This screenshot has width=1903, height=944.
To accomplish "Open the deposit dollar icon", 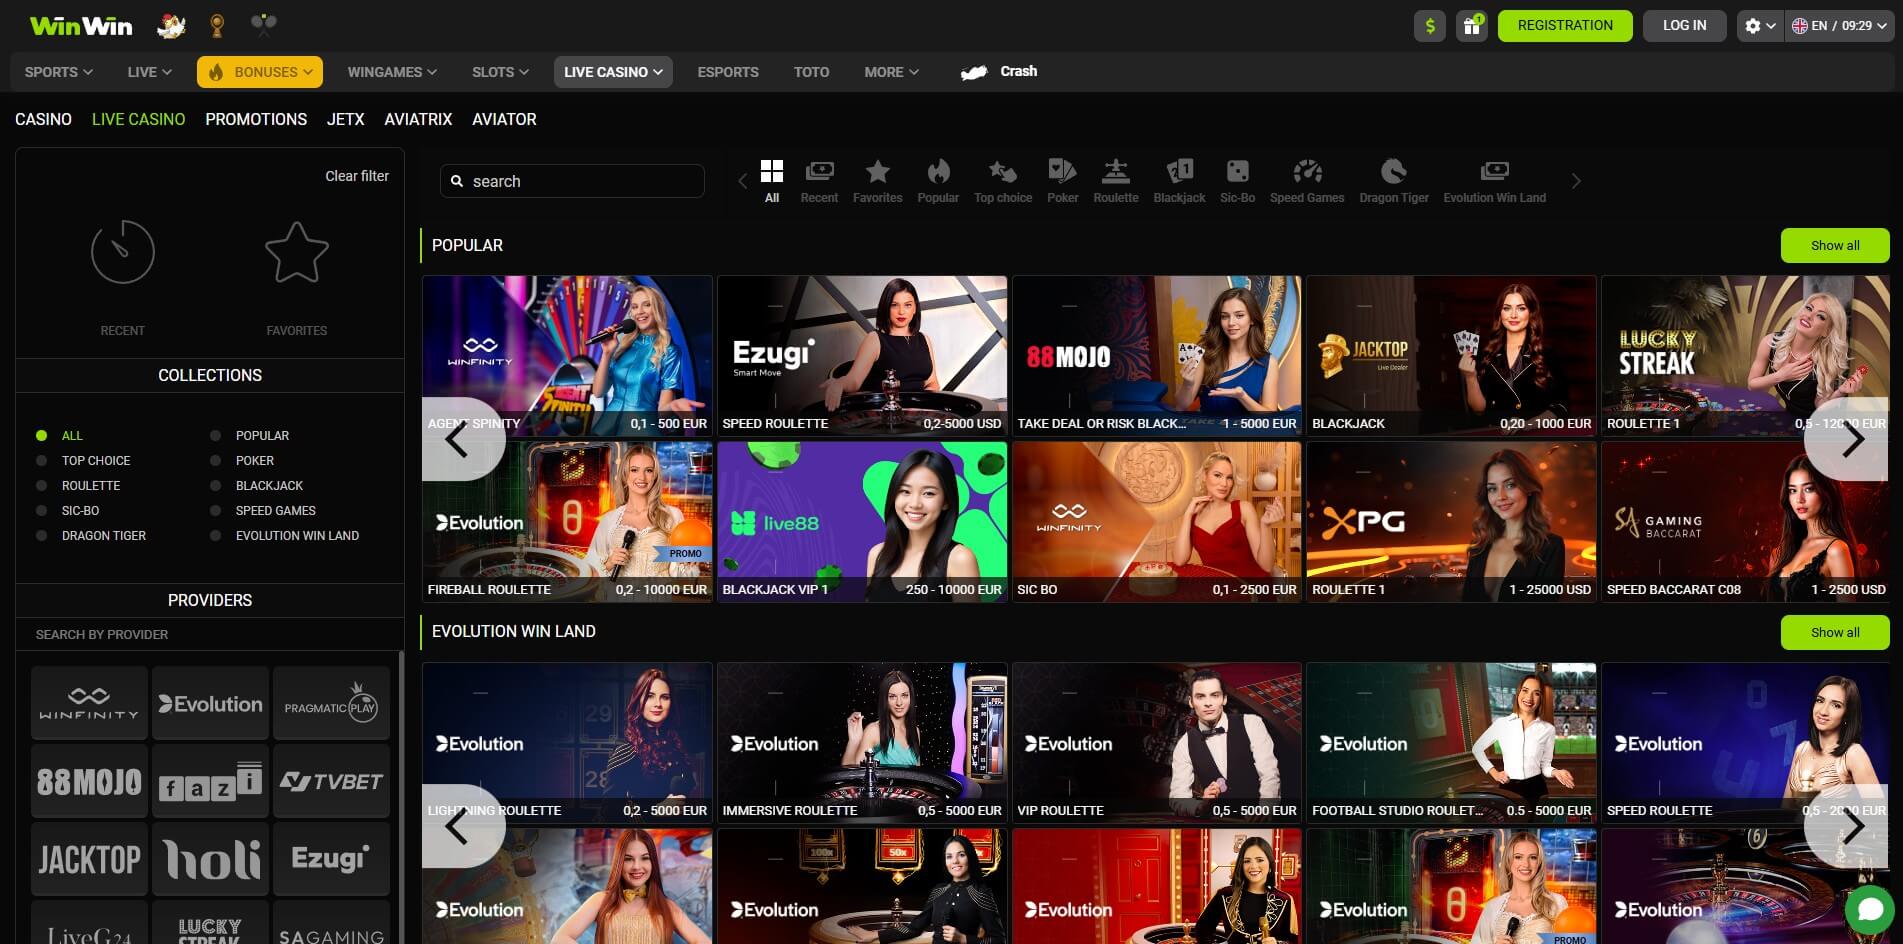I will 1428,25.
